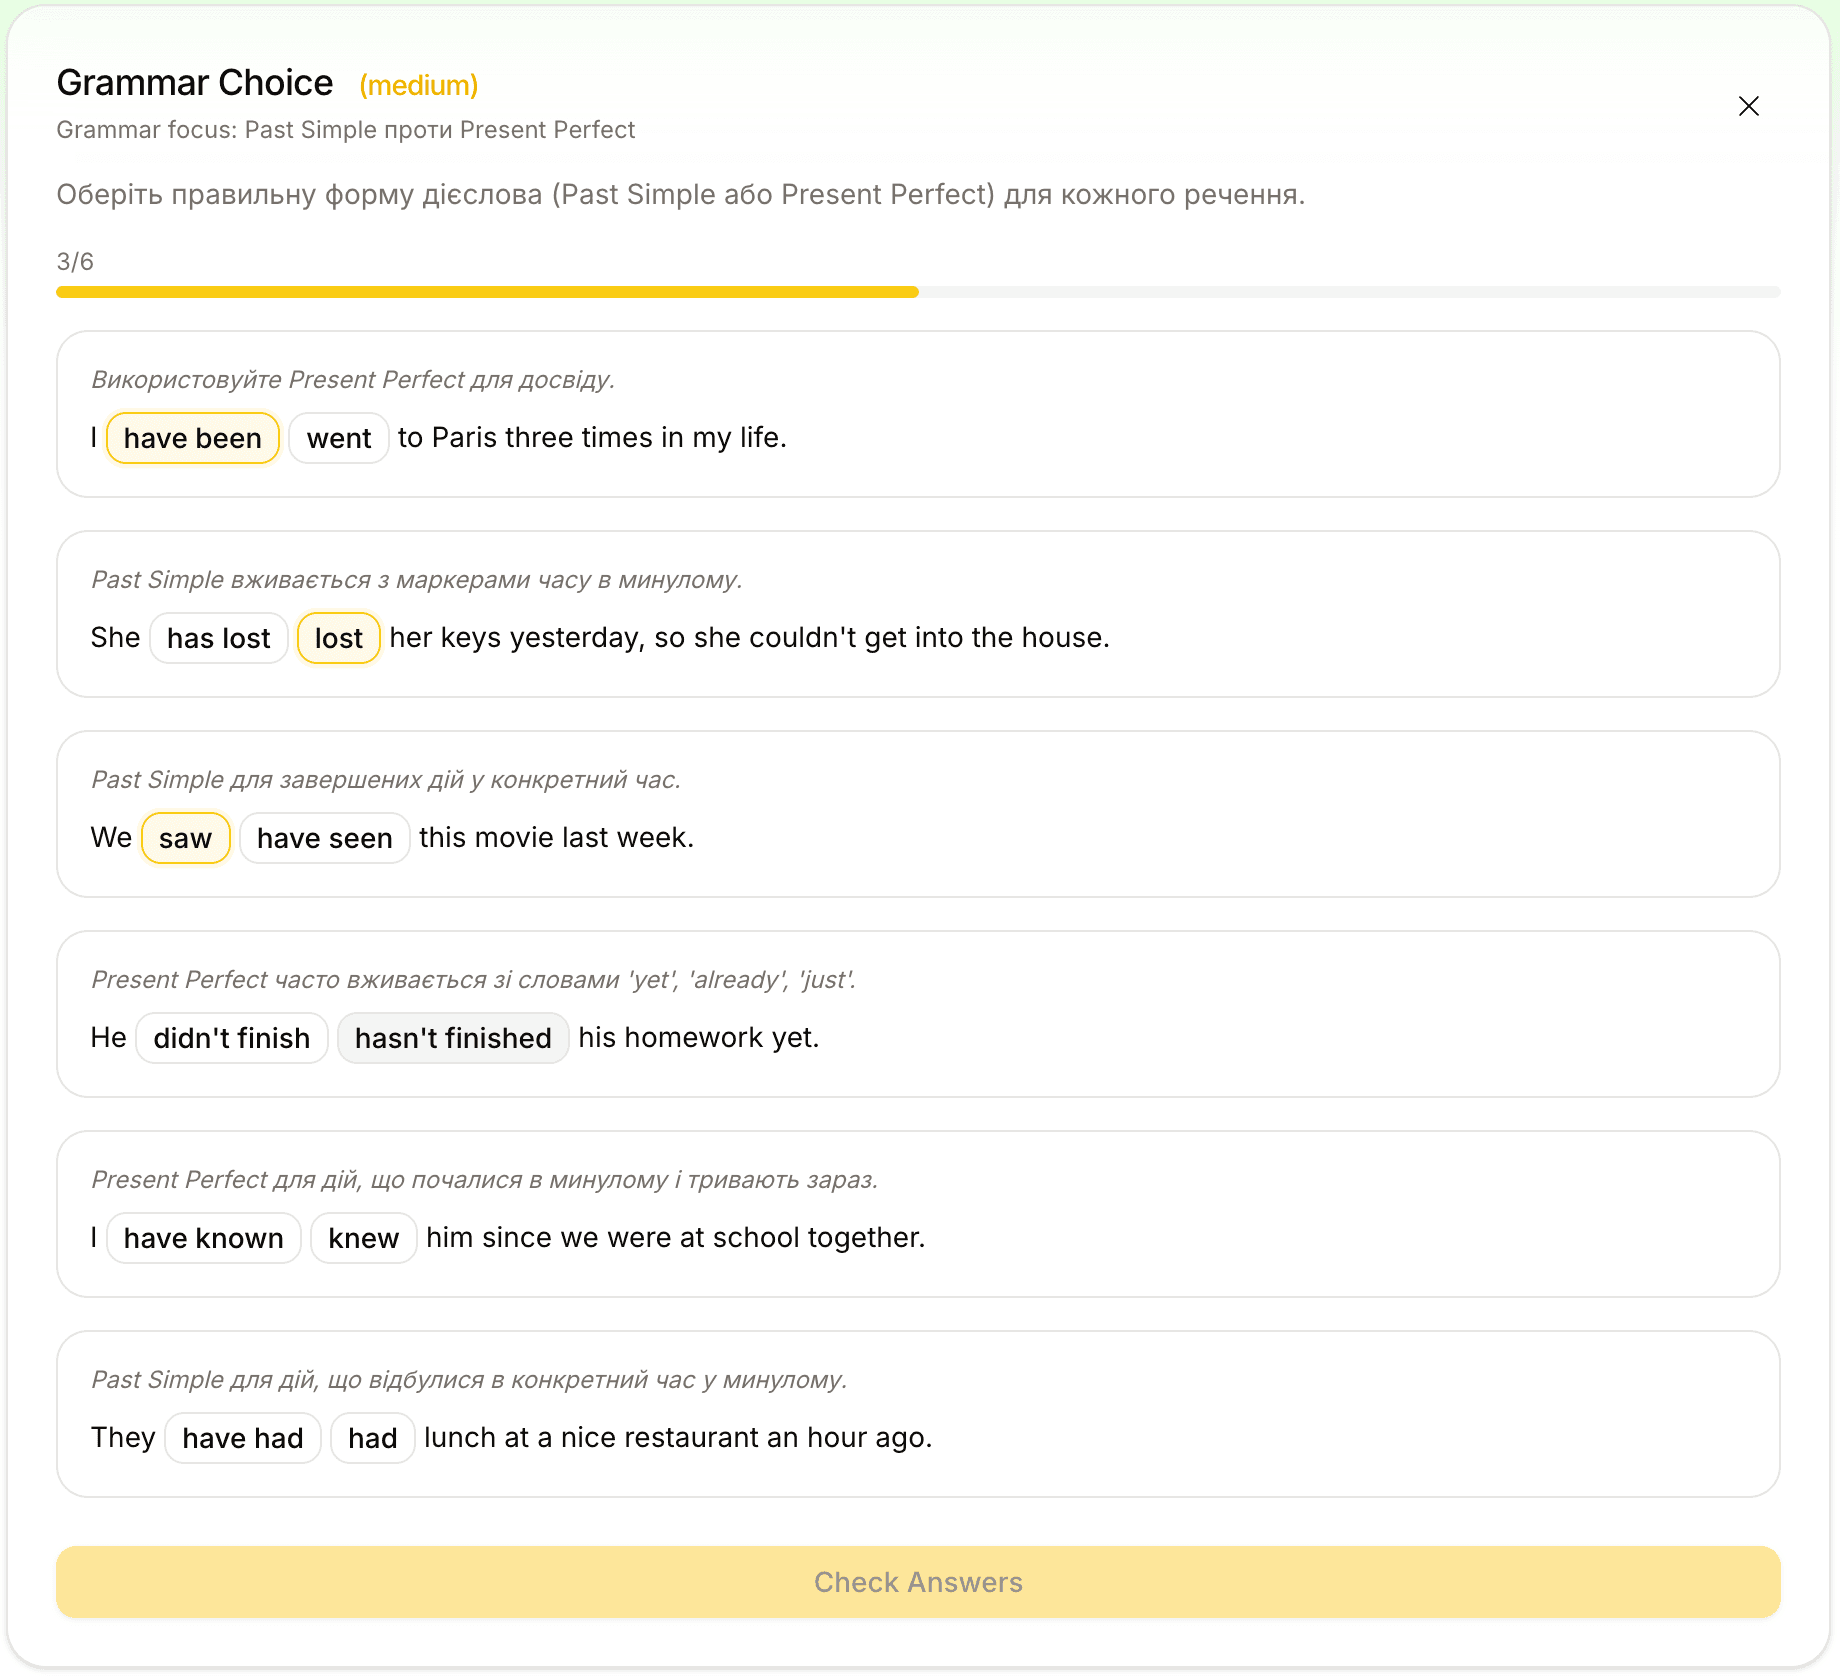Pick 'have had' for the lunch sentence
Image resolution: width=1840 pixels, height=1676 pixels.
(x=243, y=1438)
